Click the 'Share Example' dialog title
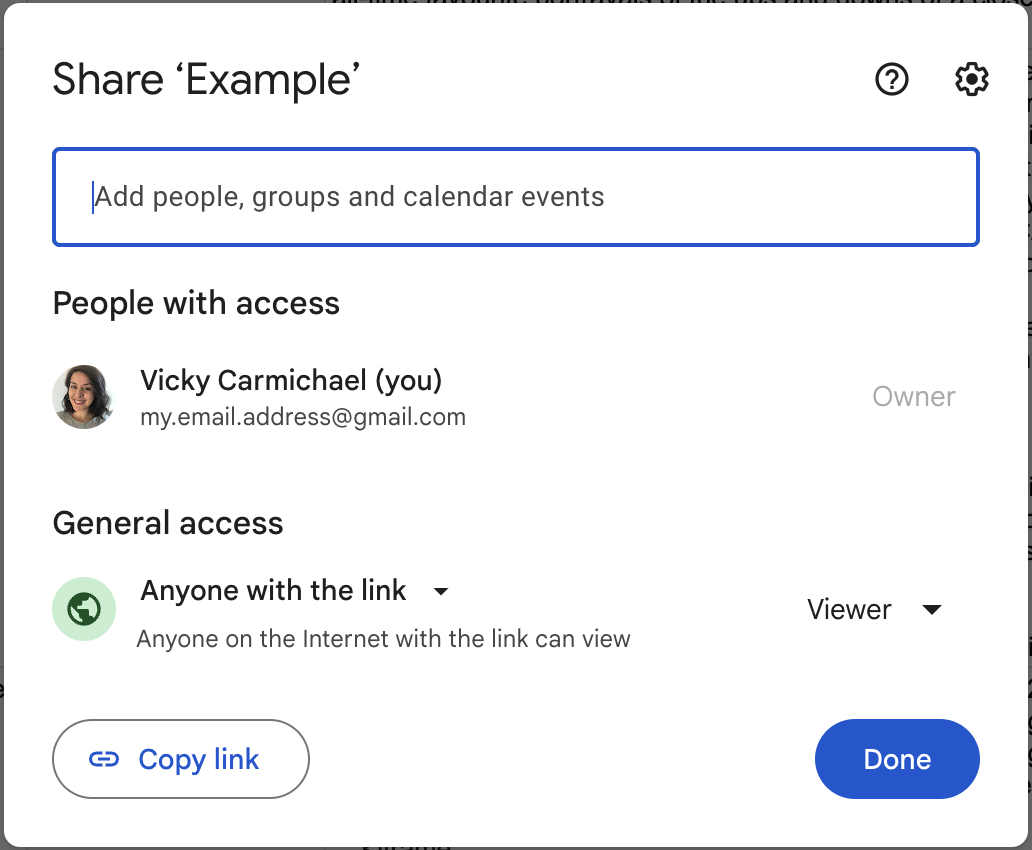The width and height of the screenshot is (1032, 850). pyautogui.click(x=206, y=80)
